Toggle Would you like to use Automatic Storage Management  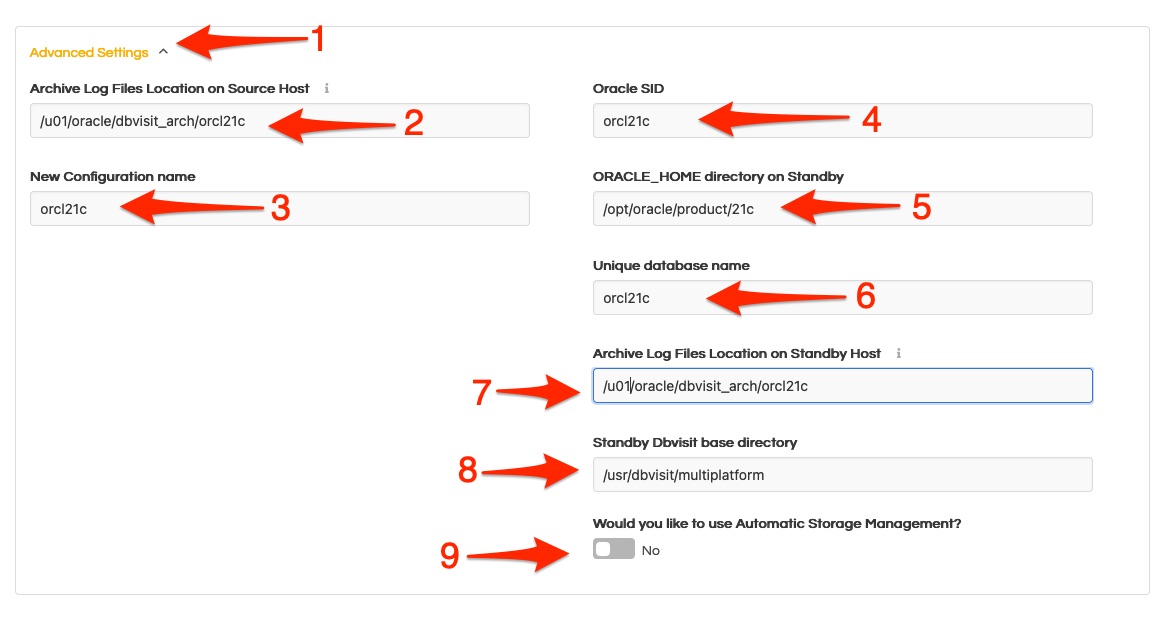(613, 548)
